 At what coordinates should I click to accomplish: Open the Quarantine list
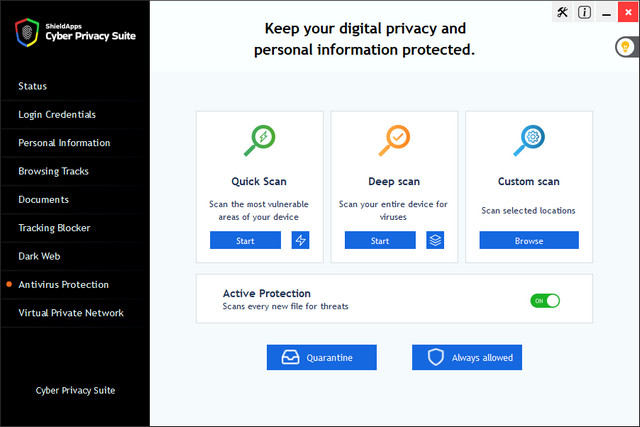[321, 357]
